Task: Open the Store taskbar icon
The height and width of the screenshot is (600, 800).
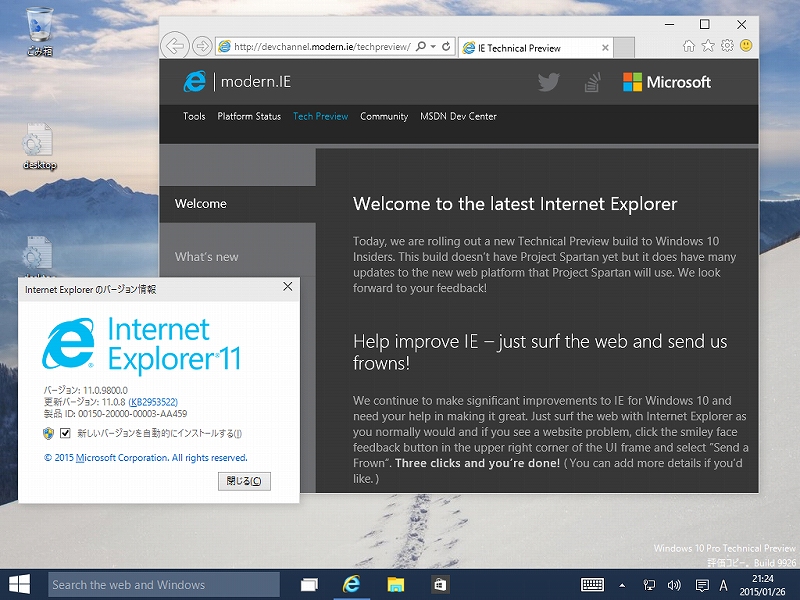Action: [x=440, y=585]
